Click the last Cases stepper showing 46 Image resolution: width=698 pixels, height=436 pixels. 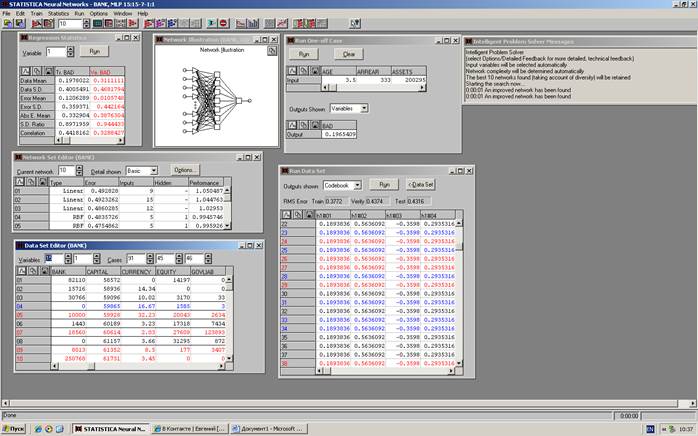208,259
